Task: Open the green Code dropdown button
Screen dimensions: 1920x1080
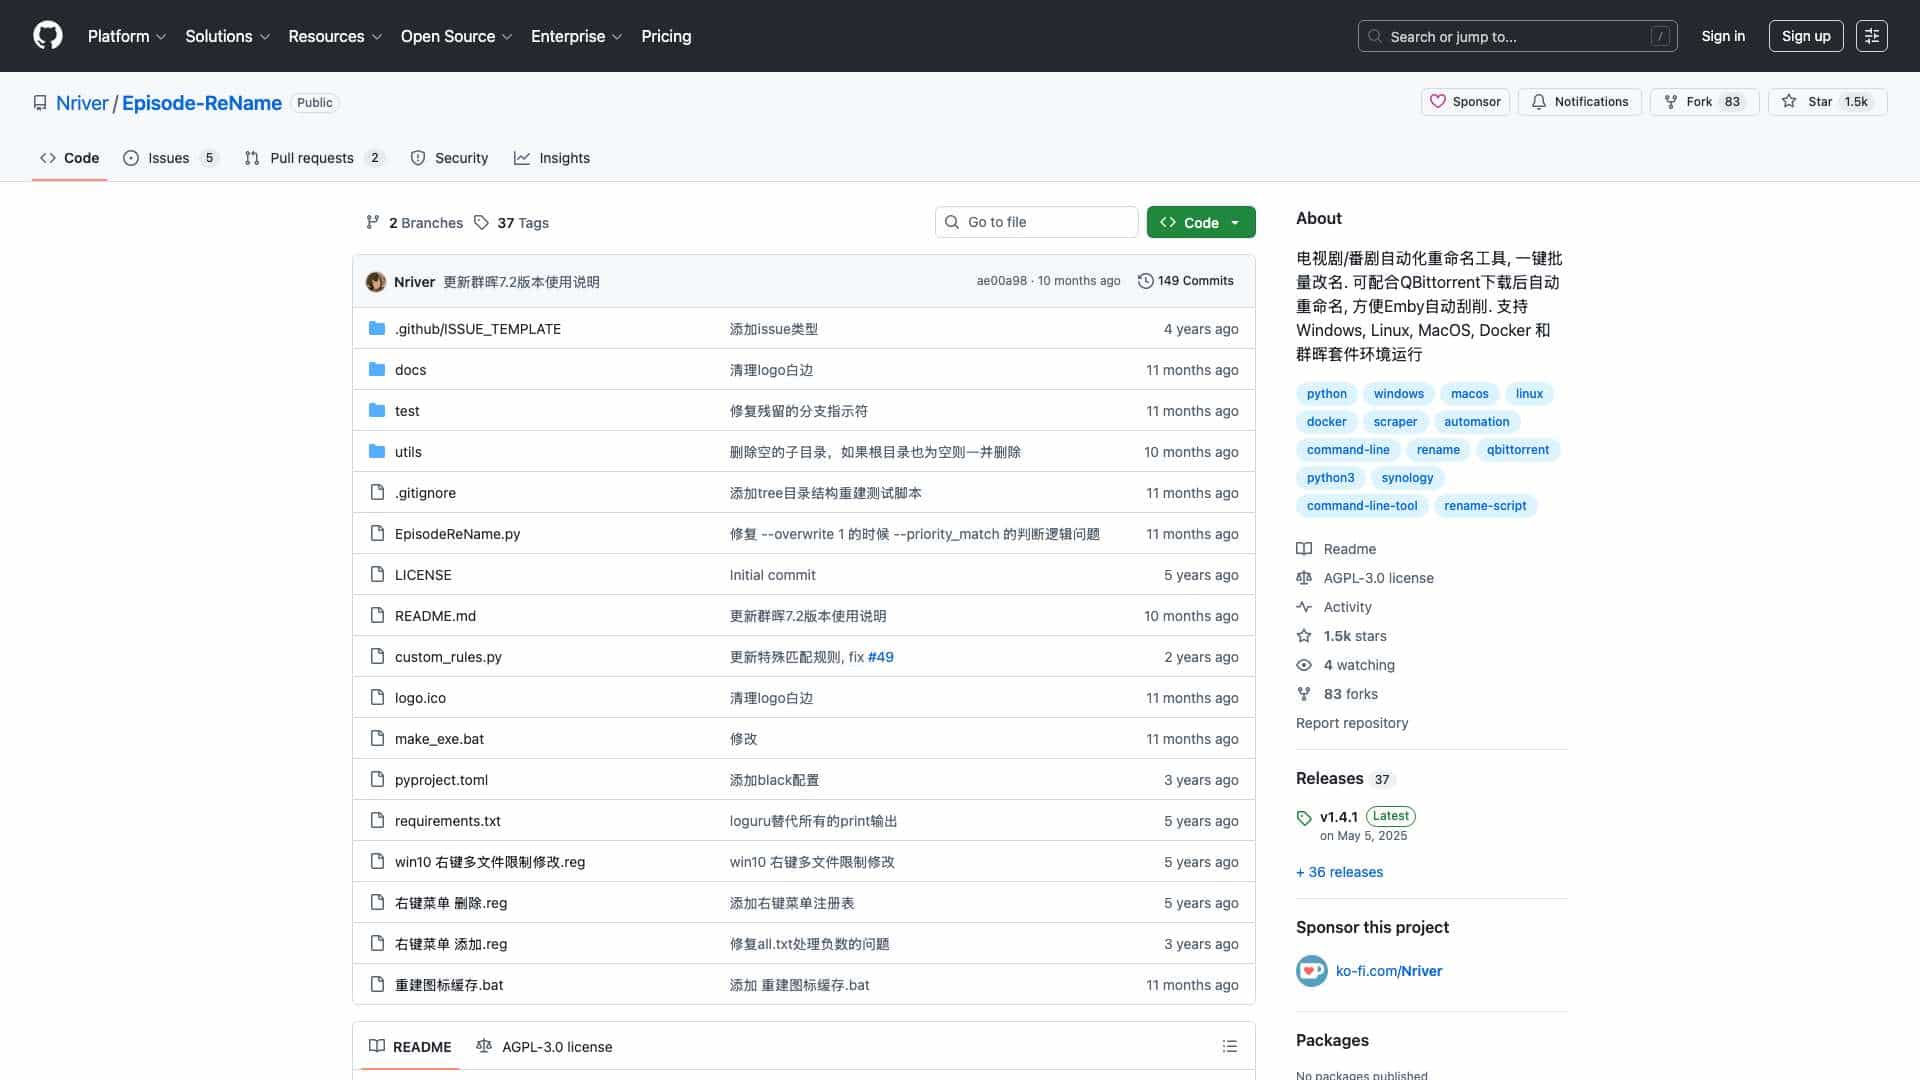Action: pyautogui.click(x=1201, y=222)
